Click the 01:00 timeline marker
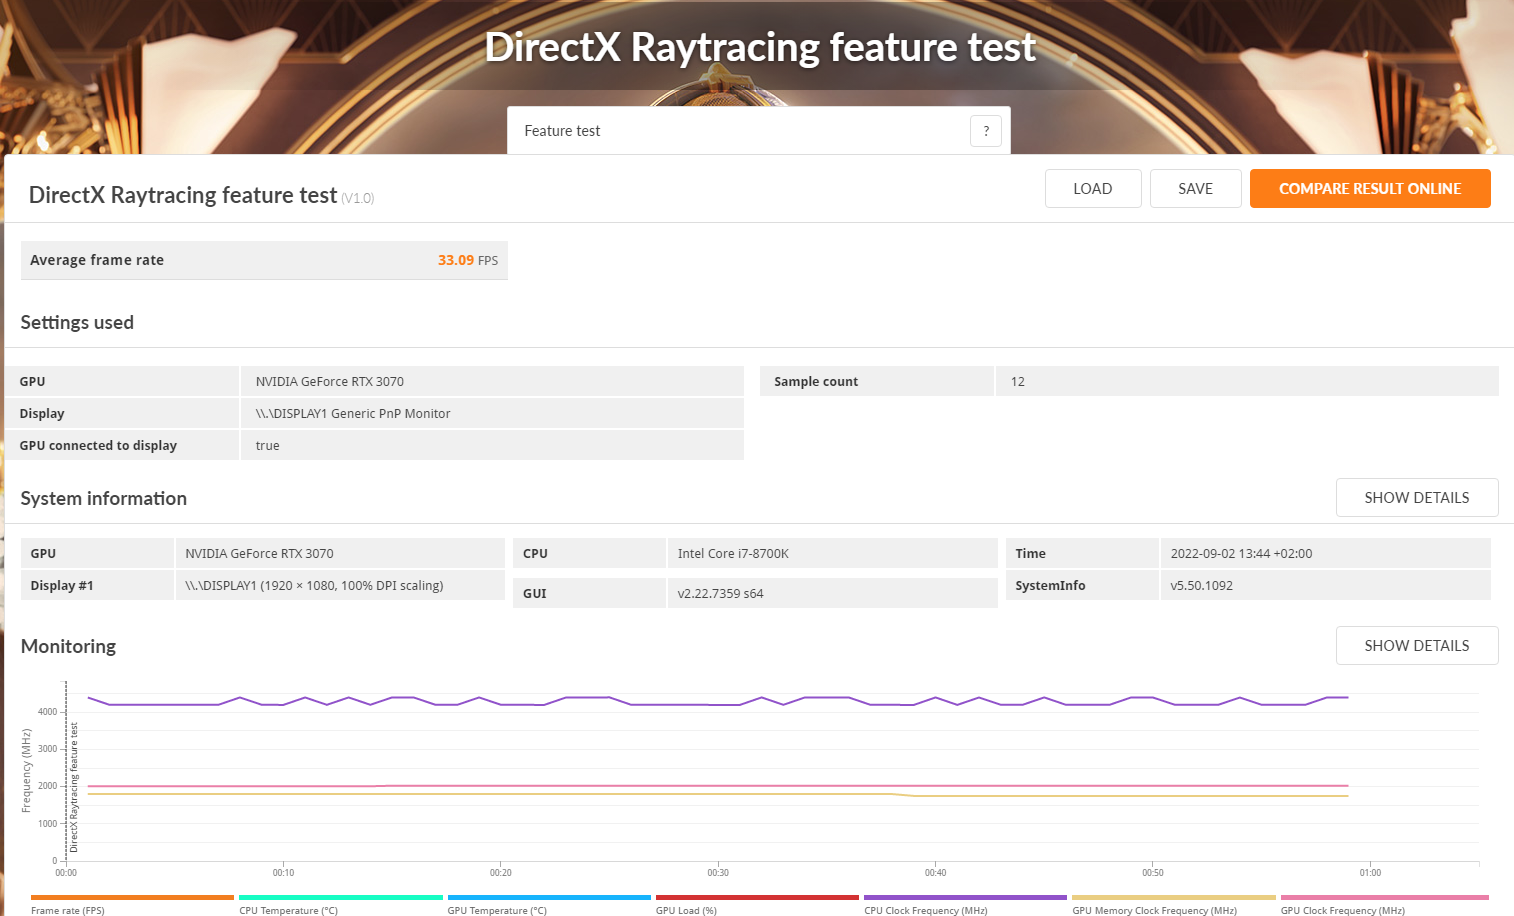1514x916 pixels. click(x=1370, y=873)
